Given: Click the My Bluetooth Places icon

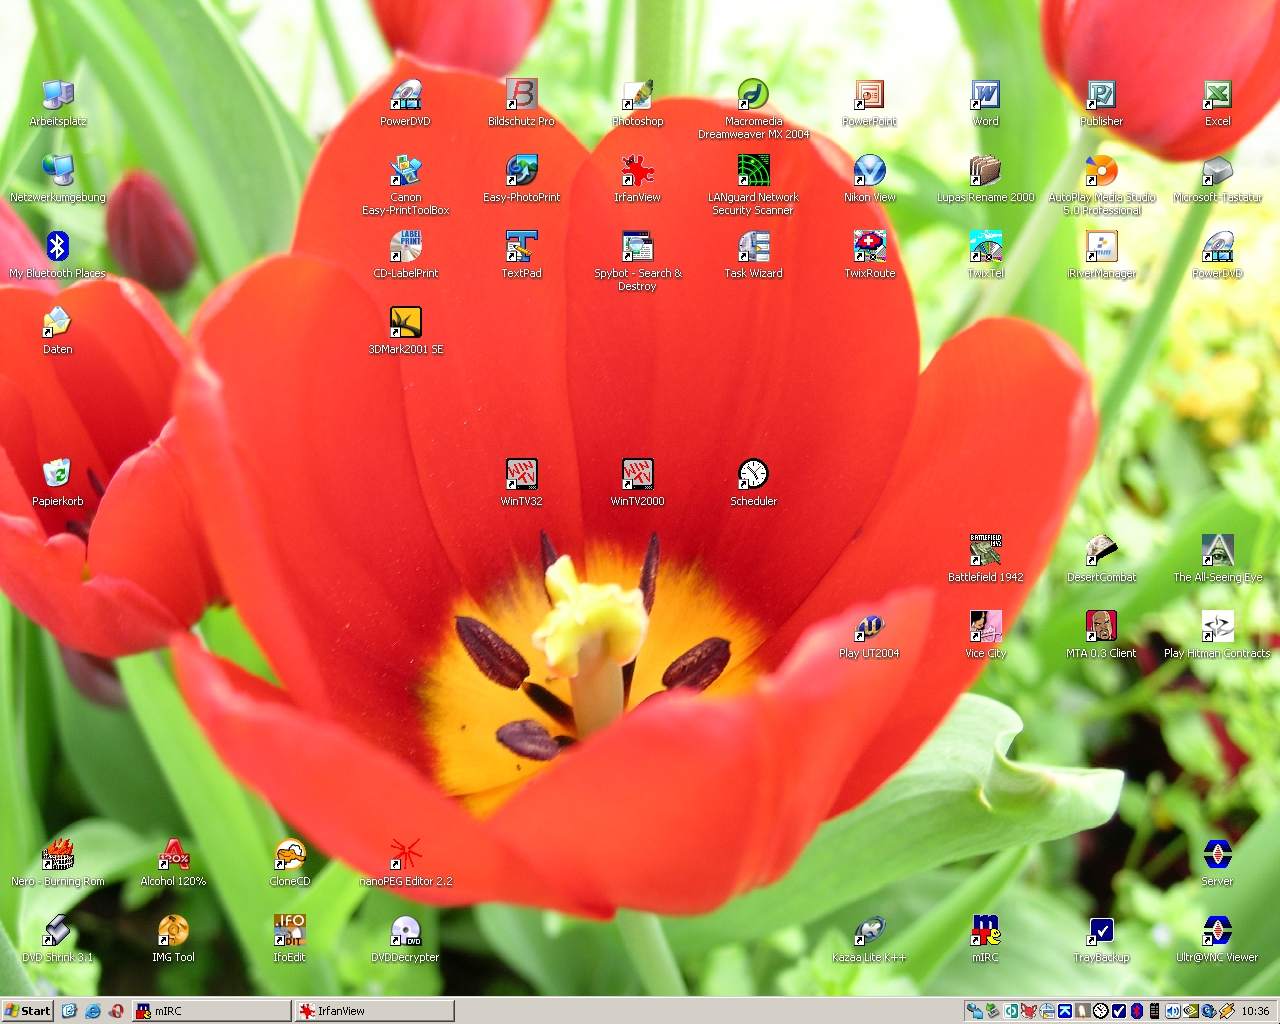Looking at the screenshot, I should click(57, 247).
